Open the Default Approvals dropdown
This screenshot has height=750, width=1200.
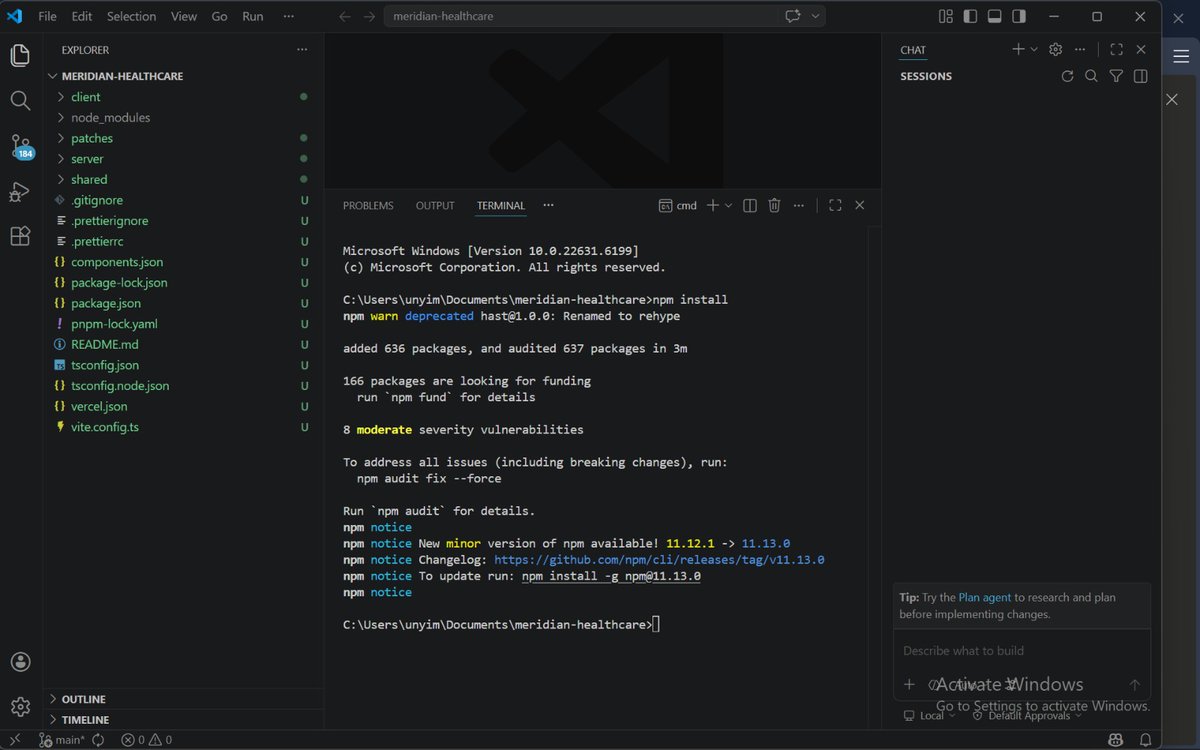[1027, 715]
